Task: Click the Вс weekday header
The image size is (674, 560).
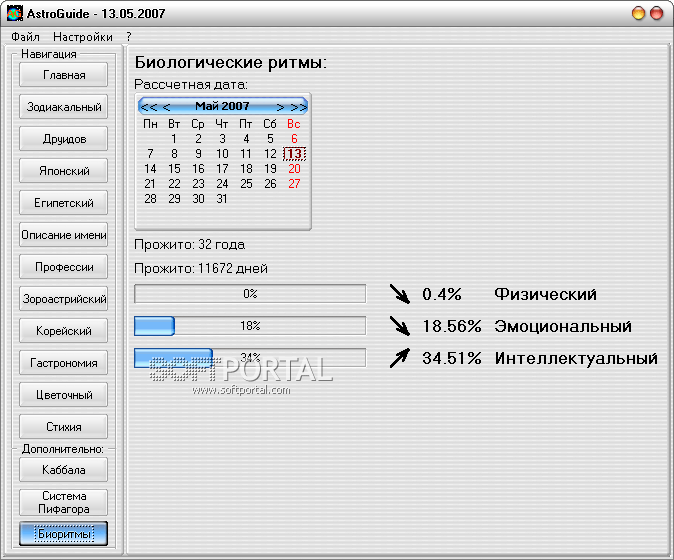Action: (294, 124)
